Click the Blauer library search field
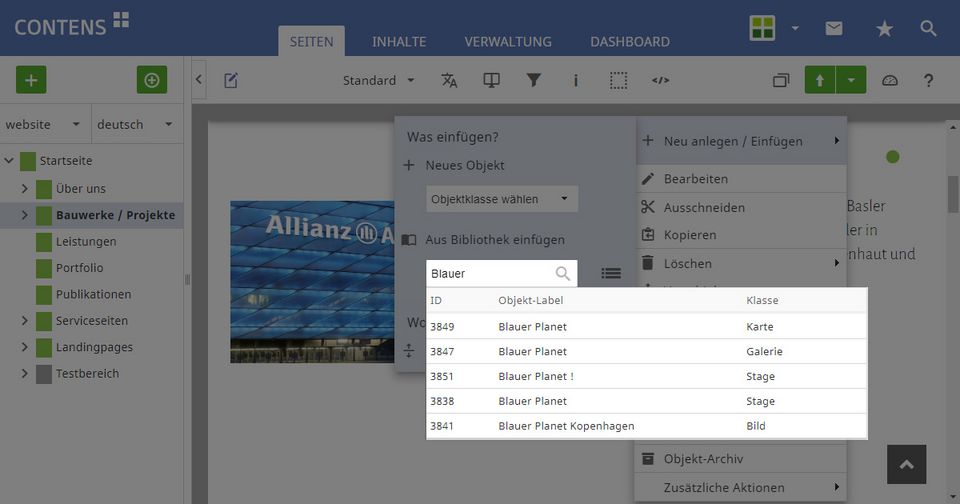960x504 pixels. coord(490,273)
